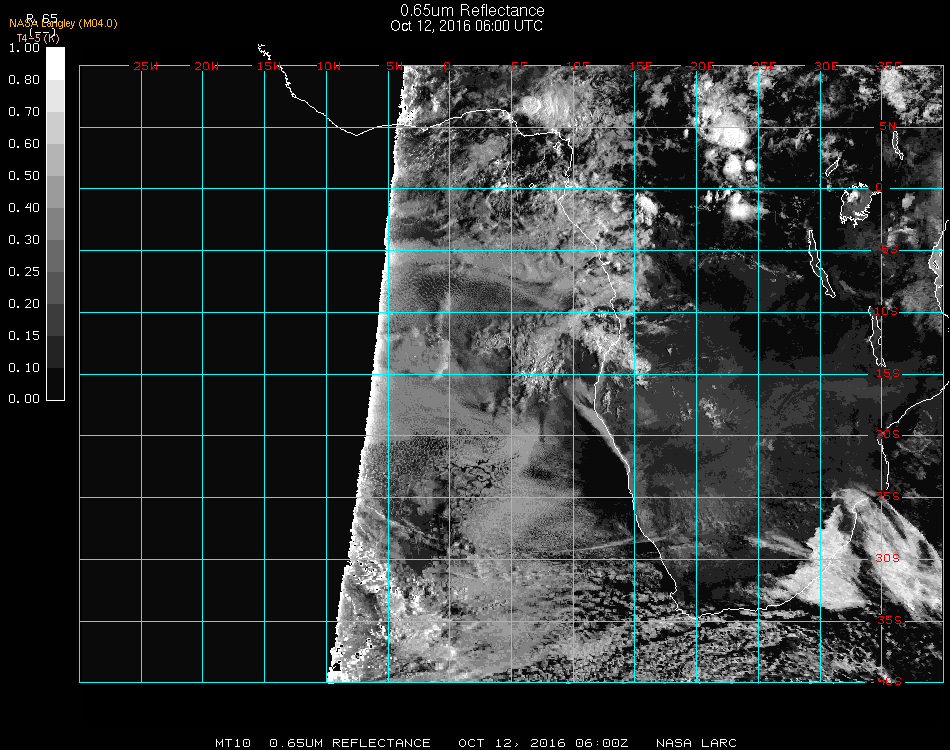Click the NASA Langley (M04.0) label
Screen dimensions: 950x750
tap(63, 23)
